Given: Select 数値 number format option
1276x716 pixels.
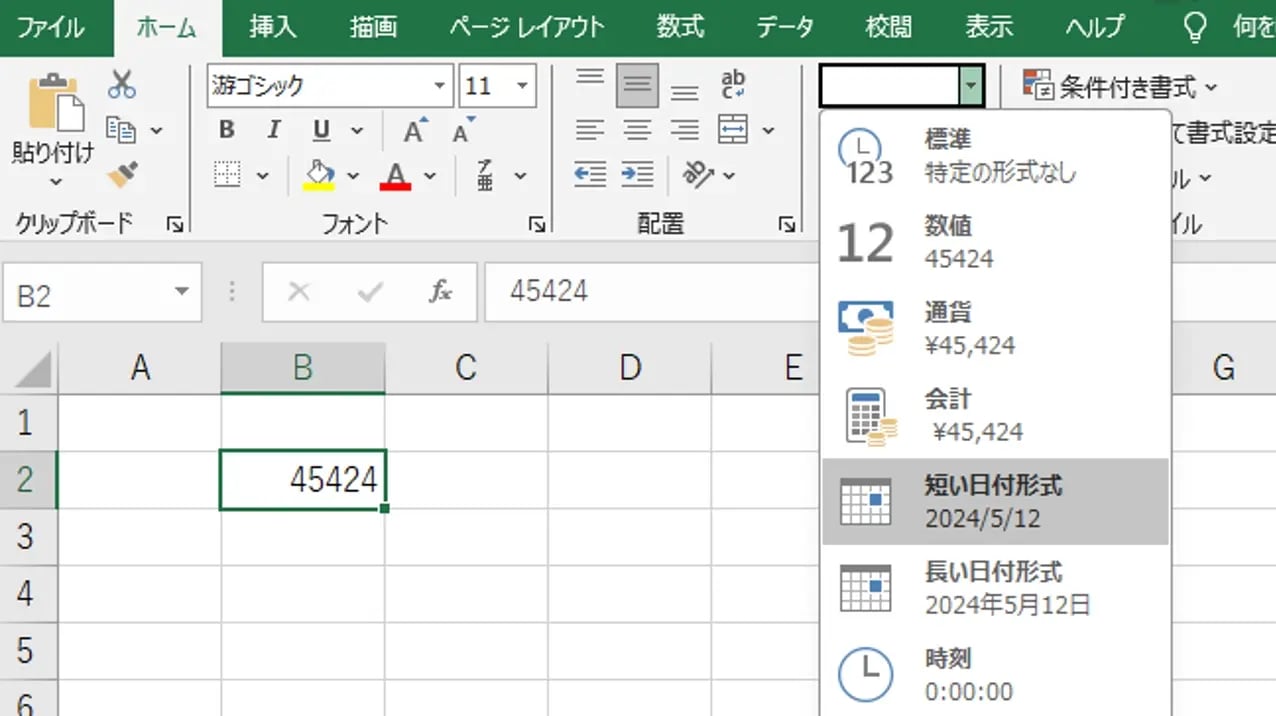Looking at the screenshot, I should pyautogui.click(x=995, y=242).
